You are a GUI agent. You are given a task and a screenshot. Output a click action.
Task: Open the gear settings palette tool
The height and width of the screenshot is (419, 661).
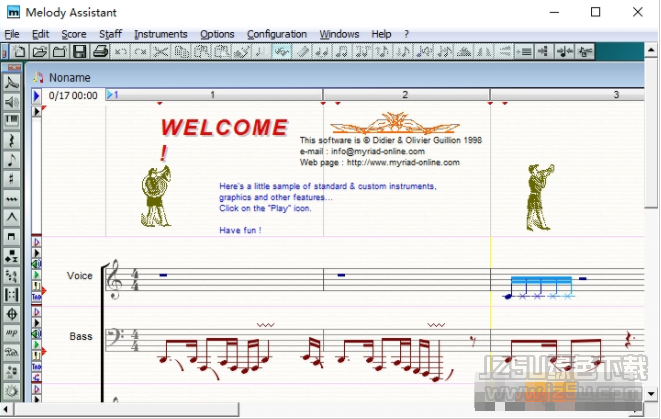point(12,391)
